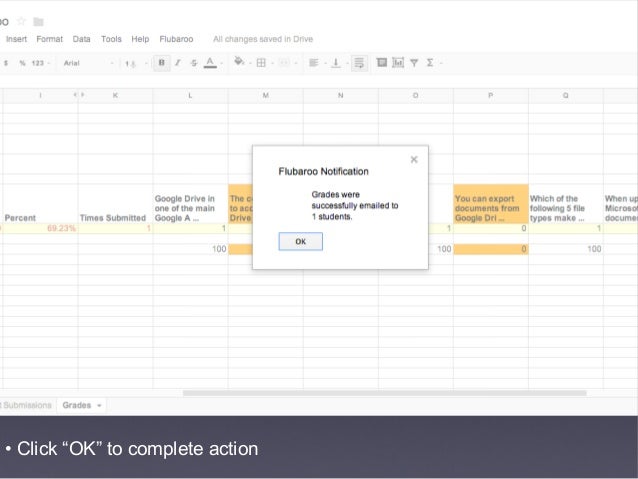Screen dimensions: 638x479
Task: Open the Arial font dropdown
Action: pyautogui.click(x=88, y=63)
